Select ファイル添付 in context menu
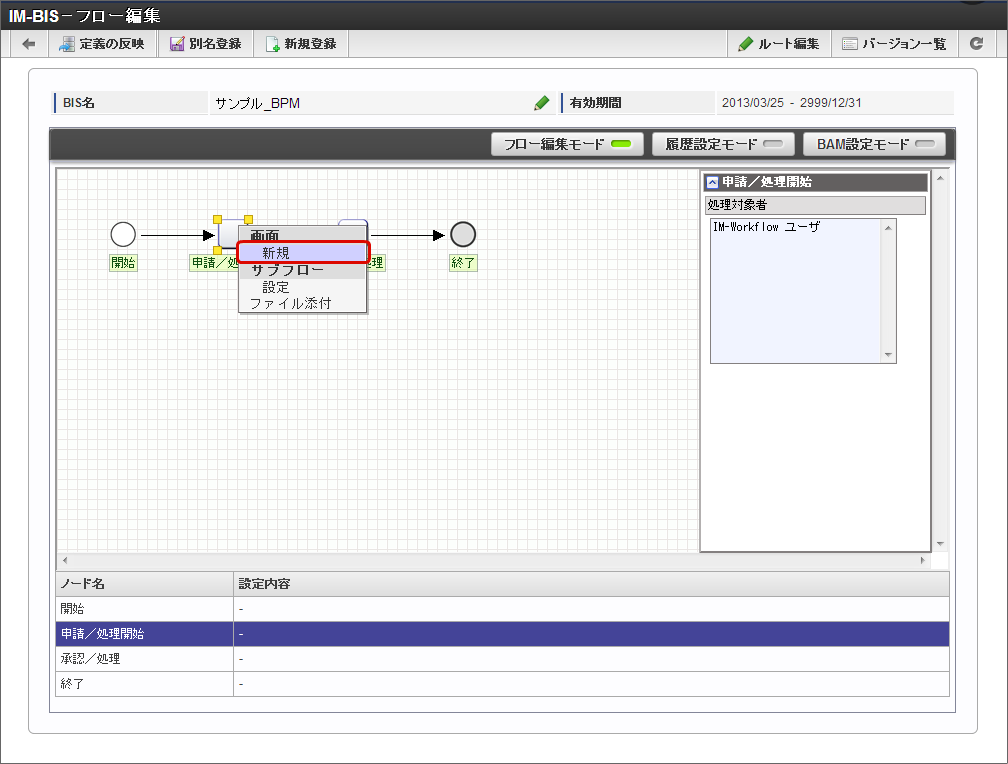1008x764 pixels. tap(290, 303)
